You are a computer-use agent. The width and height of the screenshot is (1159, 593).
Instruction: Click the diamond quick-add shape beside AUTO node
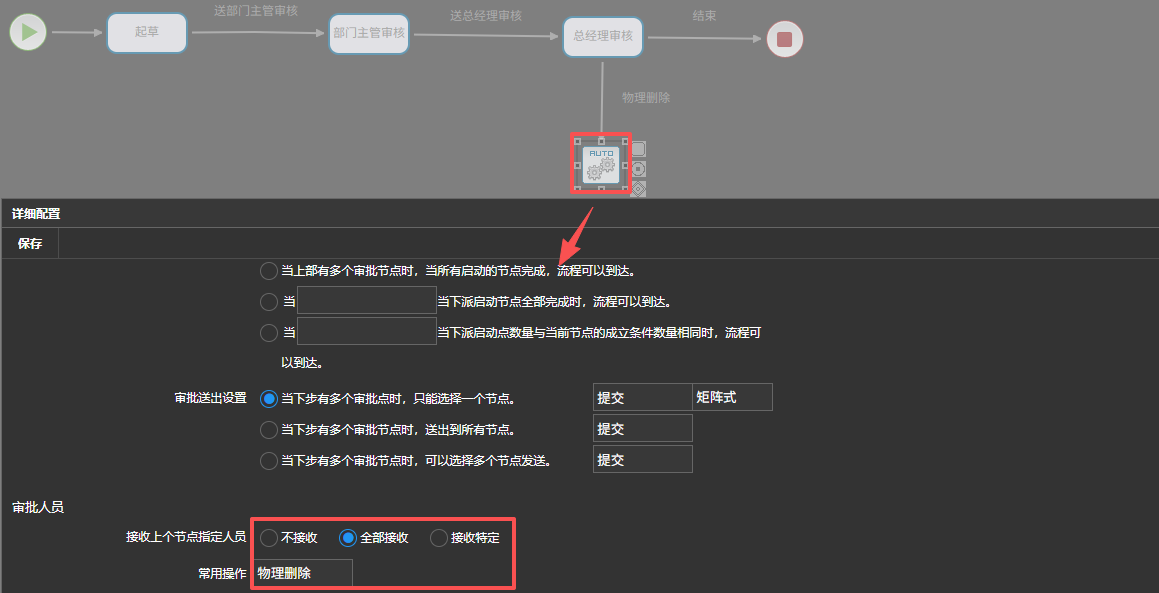click(x=639, y=188)
